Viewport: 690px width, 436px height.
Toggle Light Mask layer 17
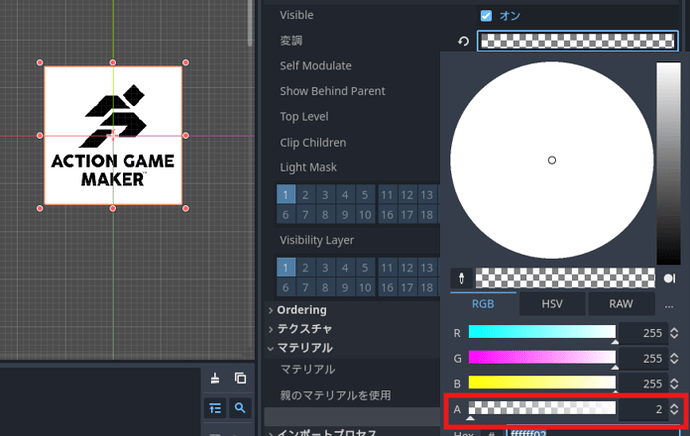407,215
